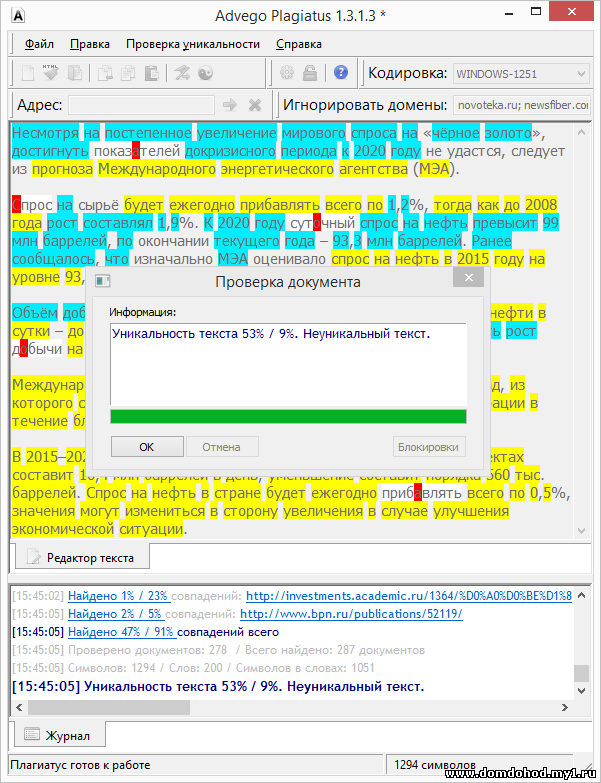Click the Отмена button in dialog
The width and height of the screenshot is (601, 783).
click(x=222, y=447)
